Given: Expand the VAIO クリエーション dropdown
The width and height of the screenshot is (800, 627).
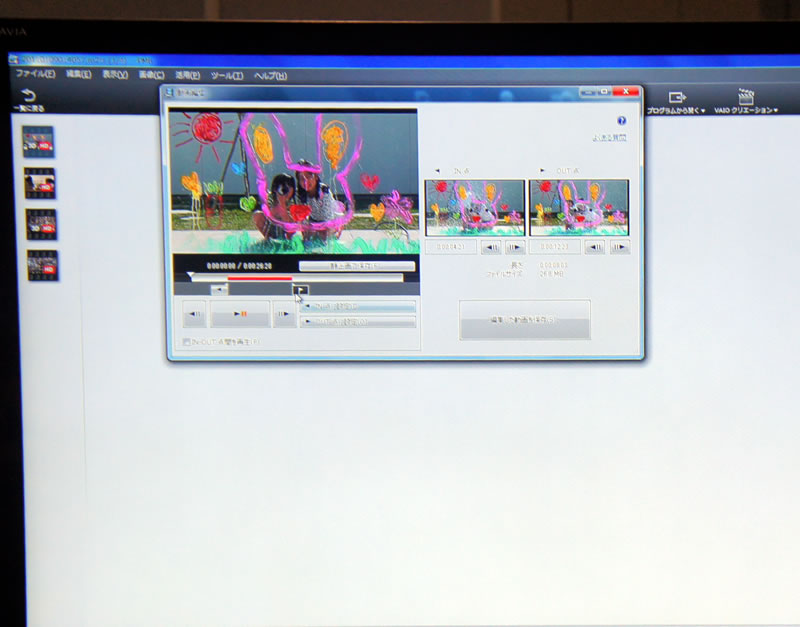Looking at the screenshot, I should pyautogui.click(x=746, y=103).
